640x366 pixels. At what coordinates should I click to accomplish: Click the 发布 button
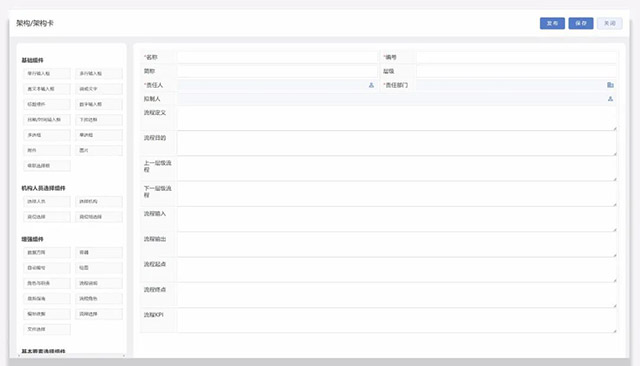[552, 23]
